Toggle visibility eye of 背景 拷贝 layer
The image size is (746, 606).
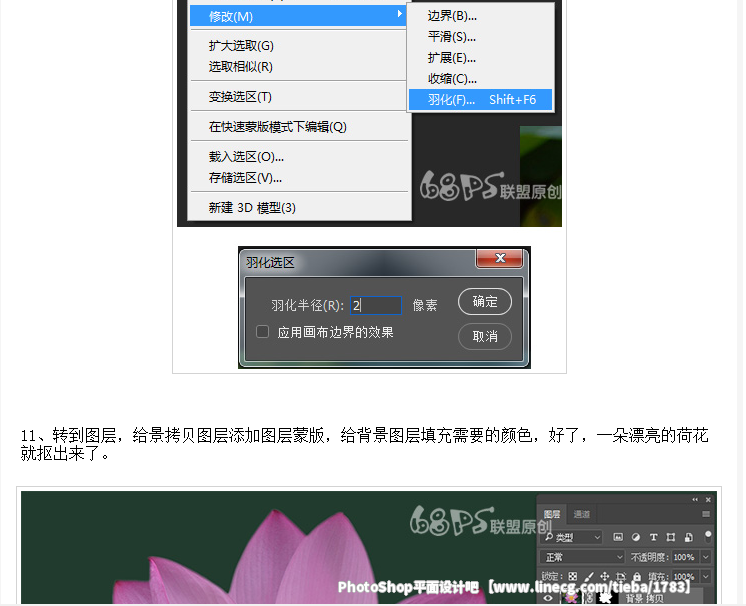(x=548, y=598)
